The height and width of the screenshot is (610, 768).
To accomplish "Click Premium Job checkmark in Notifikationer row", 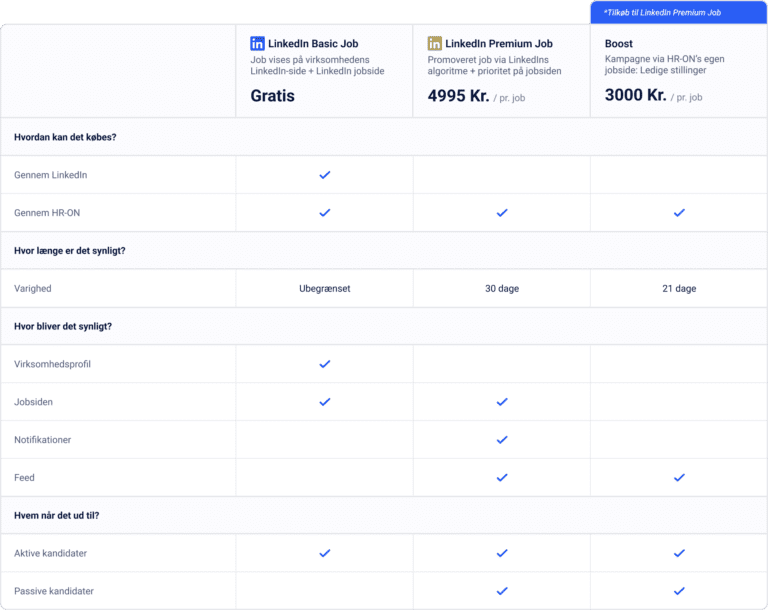I will tap(502, 440).
